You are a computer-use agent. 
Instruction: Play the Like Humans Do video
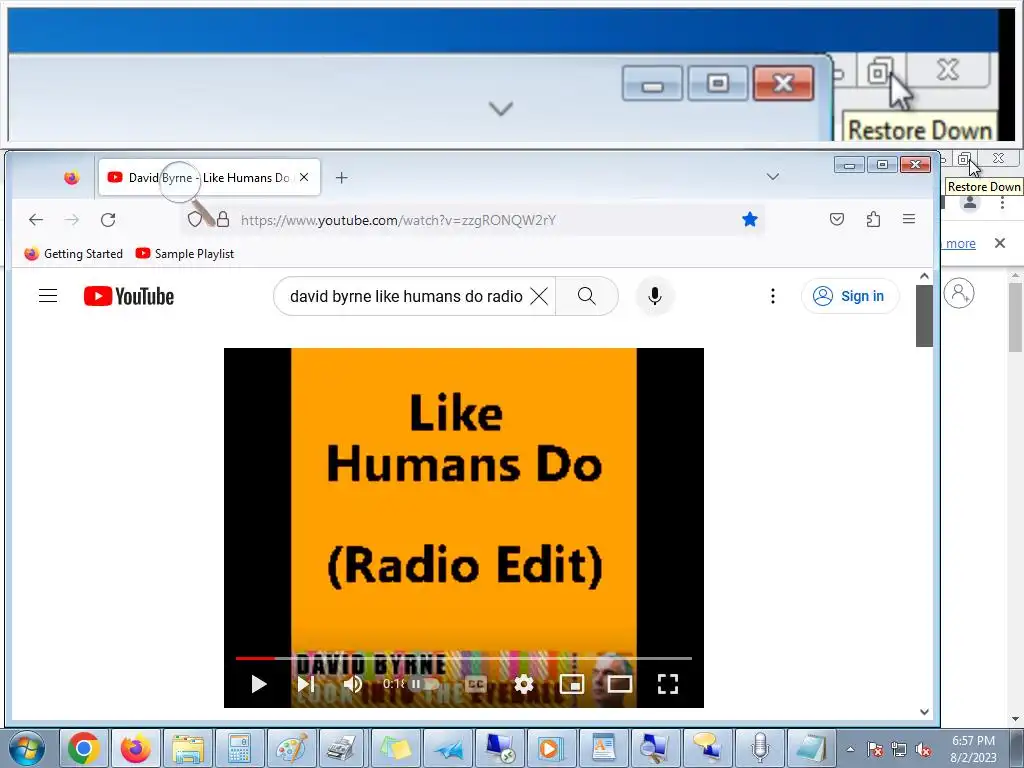tap(259, 684)
